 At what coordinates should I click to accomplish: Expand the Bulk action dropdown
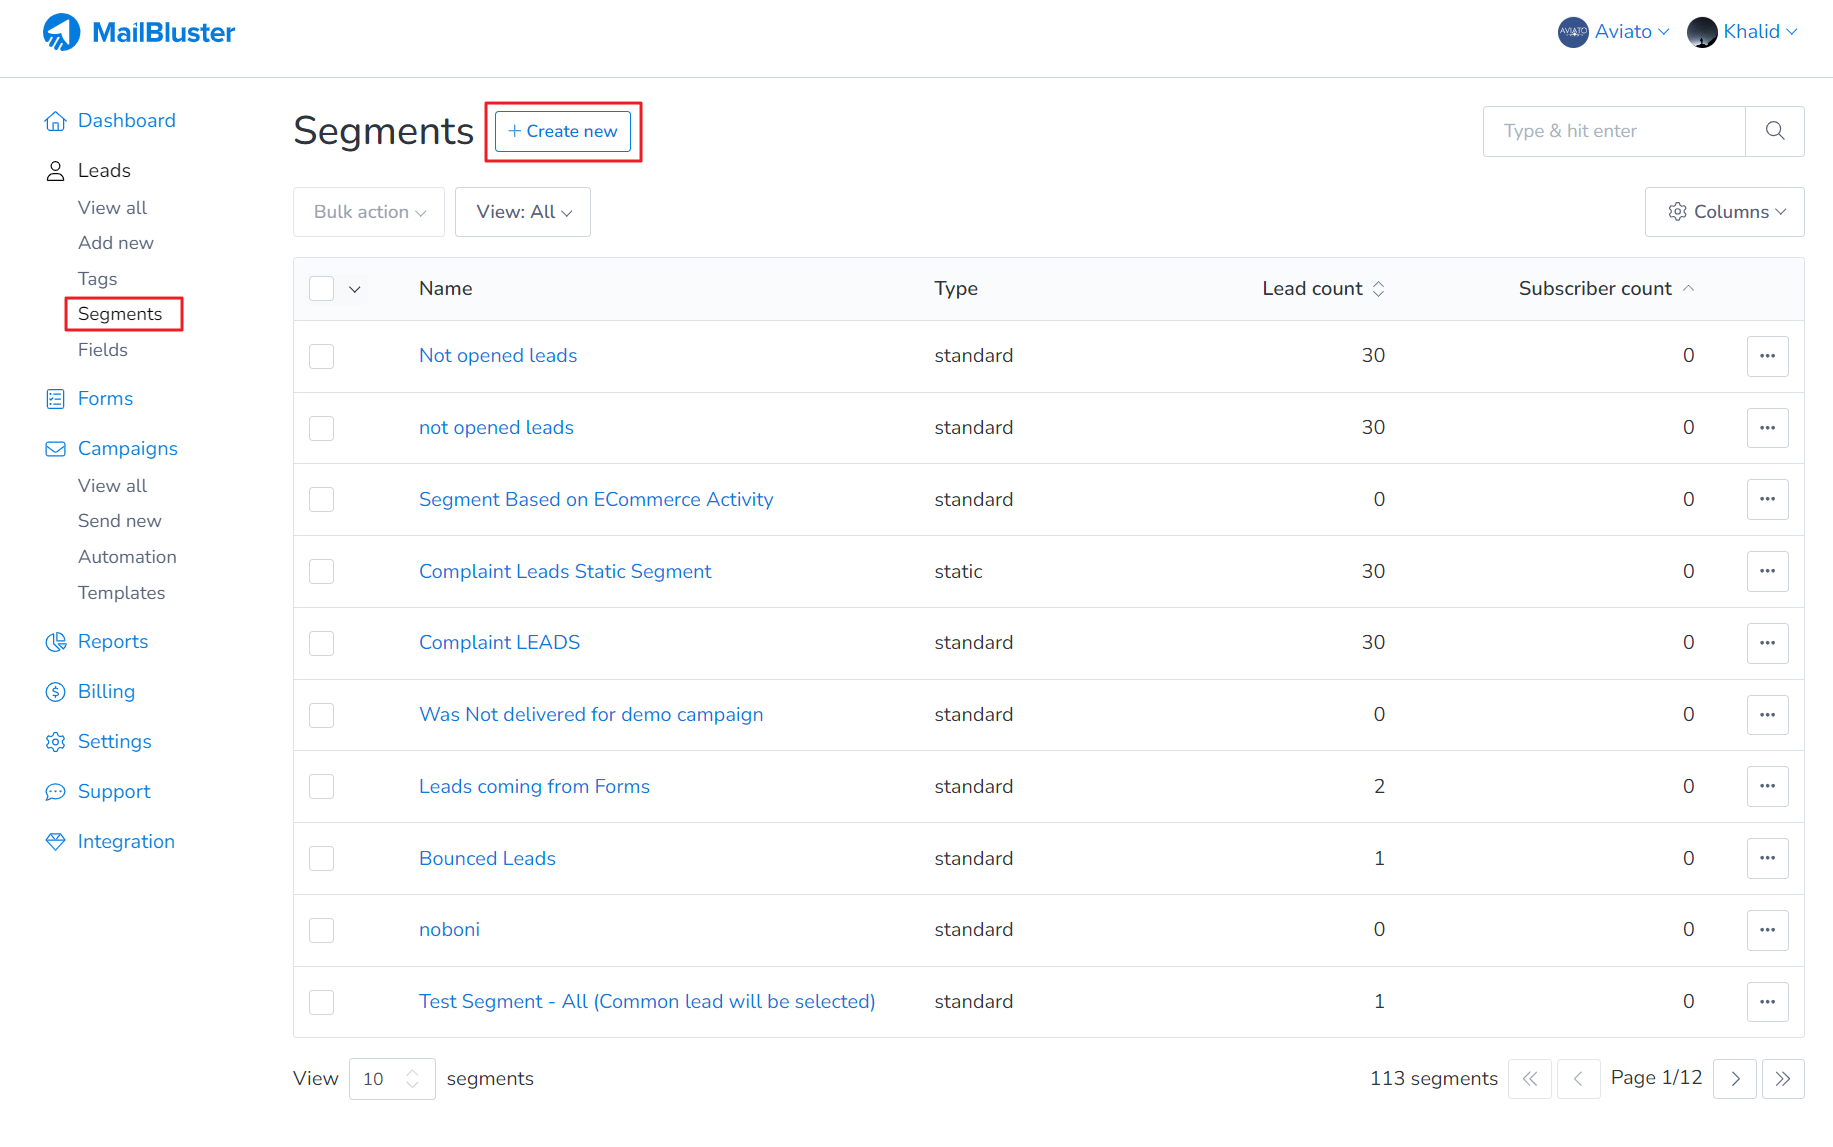(x=369, y=212)
